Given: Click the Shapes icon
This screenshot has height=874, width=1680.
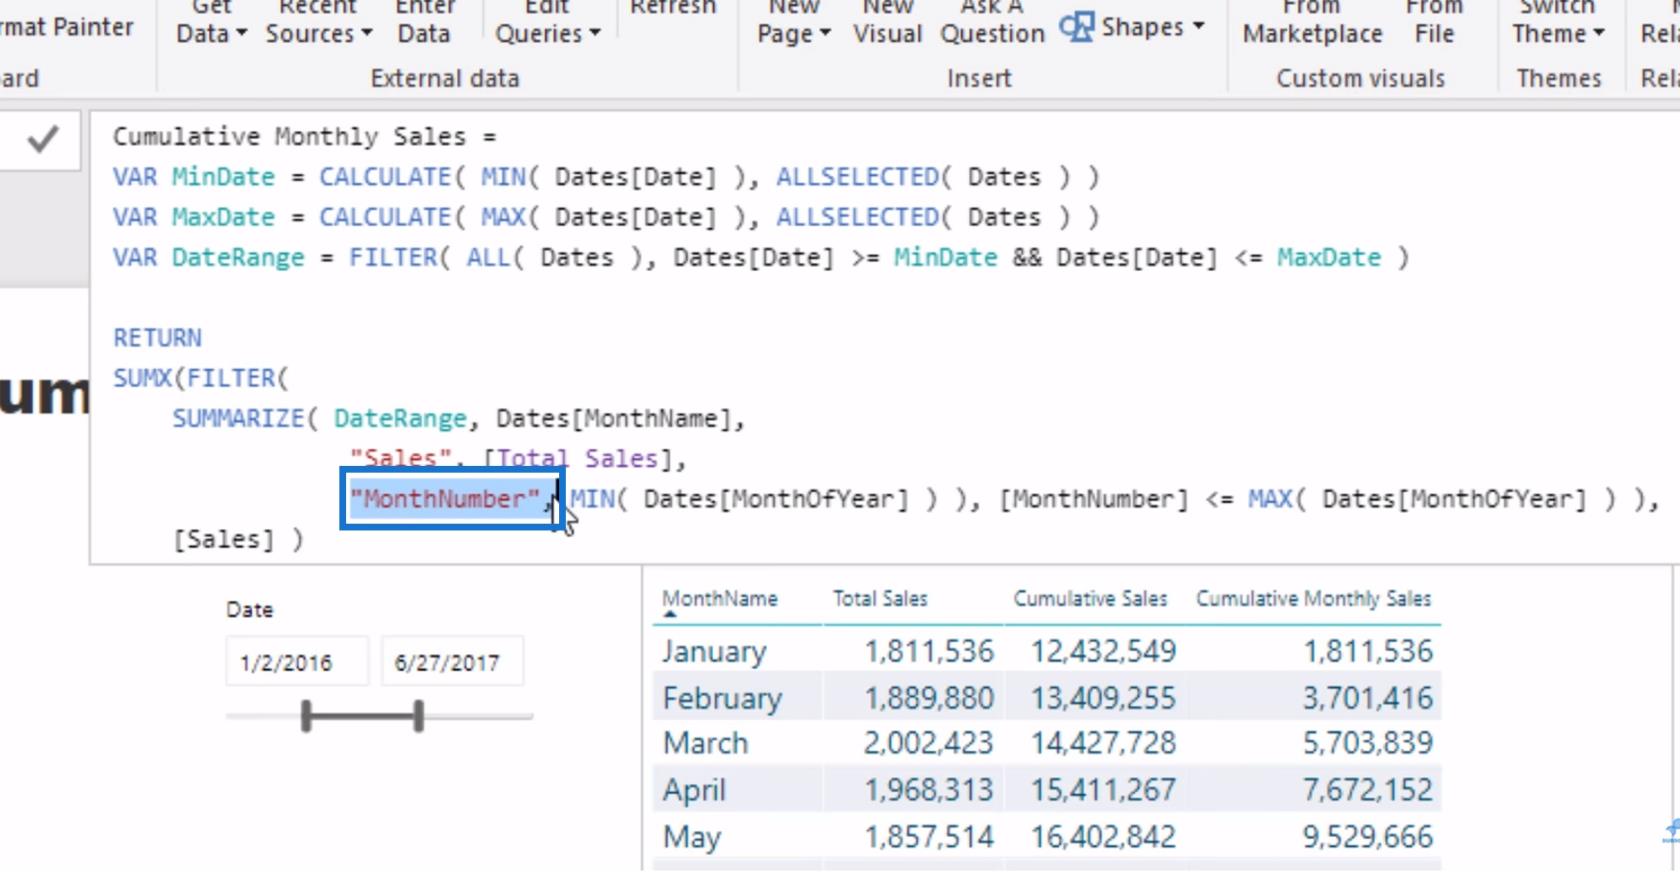Looking at the screenshot, I should click(1076, 27).
